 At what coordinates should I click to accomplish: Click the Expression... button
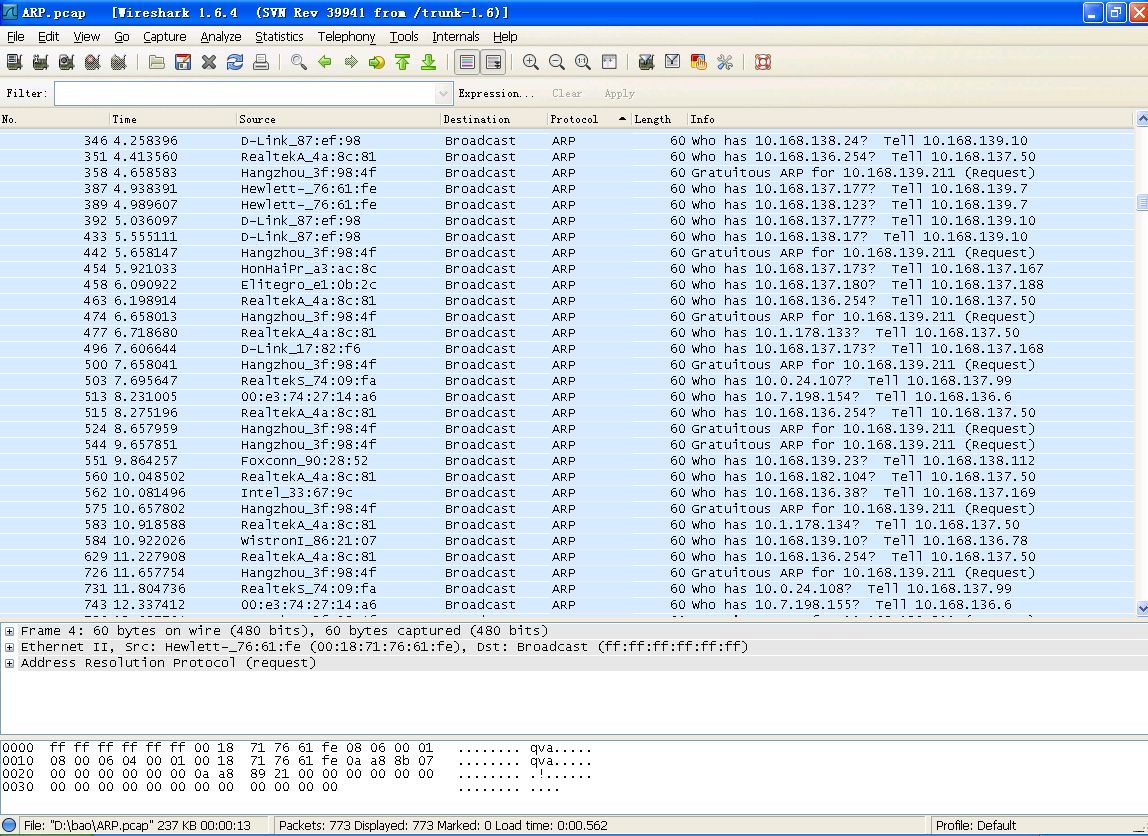pos(496,93)
